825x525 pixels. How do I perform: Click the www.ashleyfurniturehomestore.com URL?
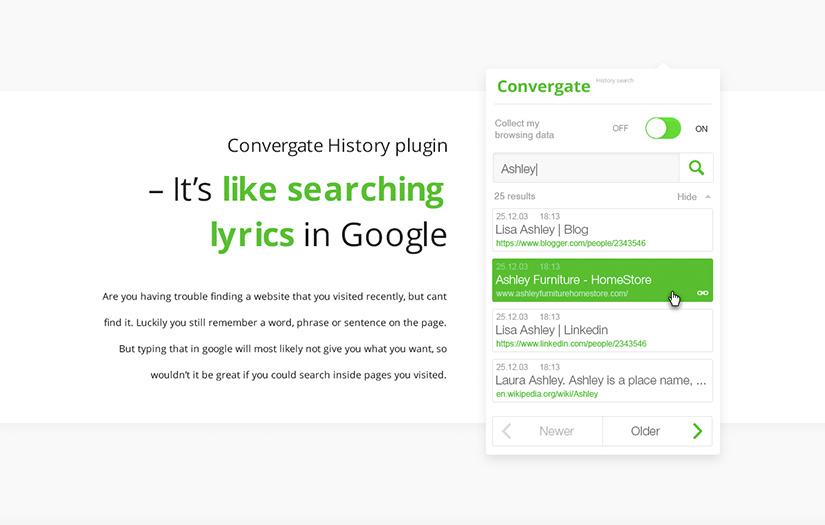561,294
